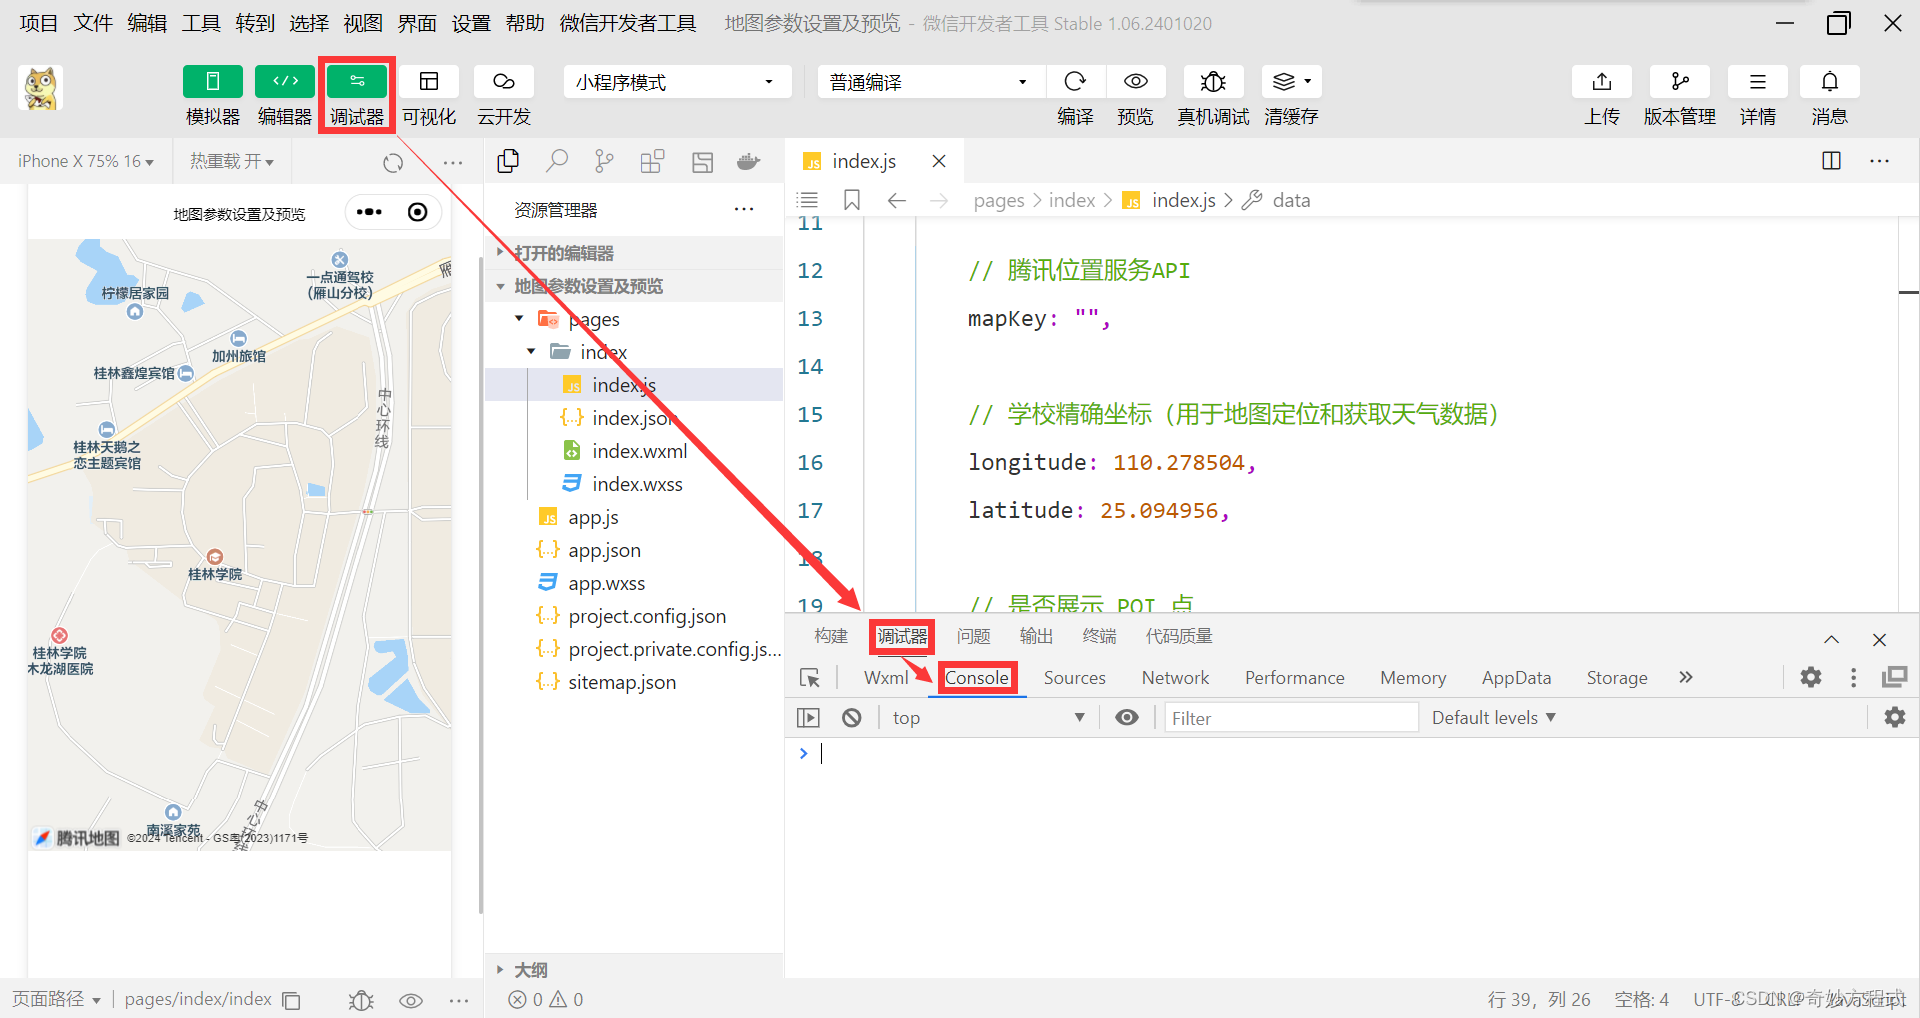Open the details (详情) panel
Viewport: 1920px width, 1018px height.
1757,81
